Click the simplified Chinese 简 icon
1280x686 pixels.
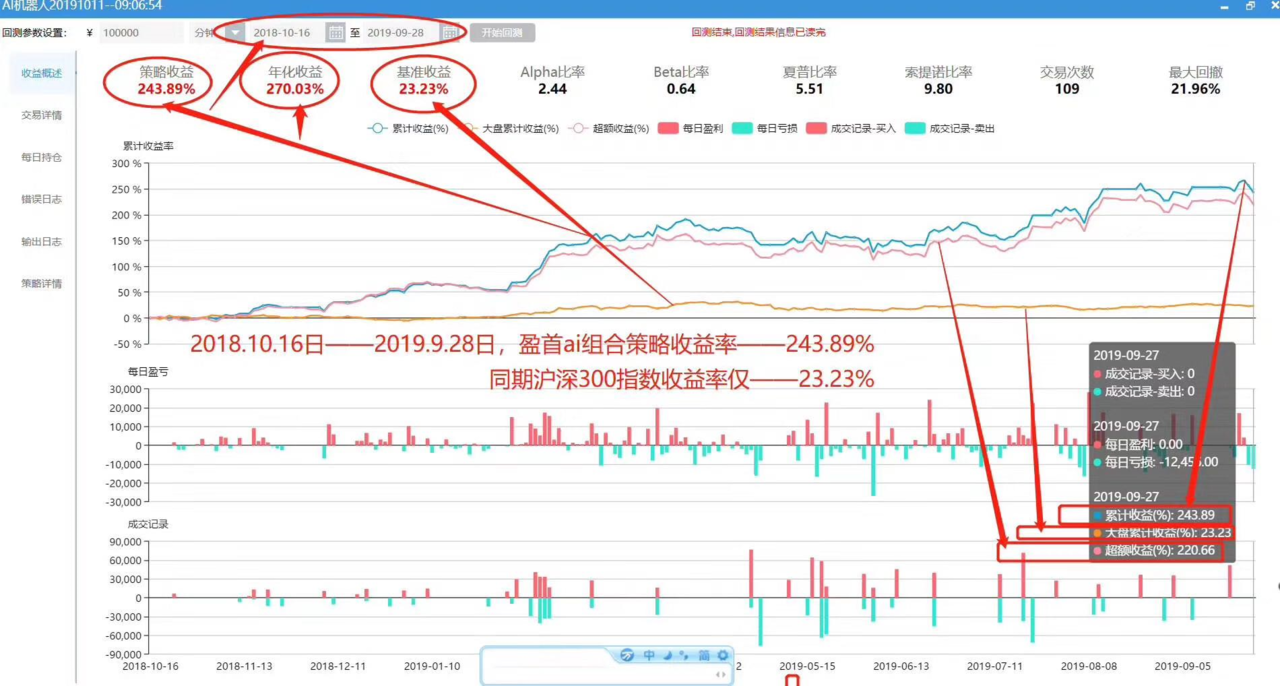pyautogui.click(x=704, y=655)
